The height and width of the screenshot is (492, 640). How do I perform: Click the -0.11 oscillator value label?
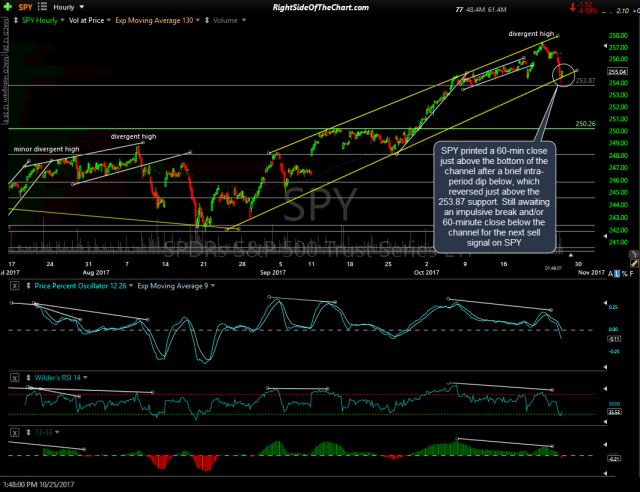tap(614, 338)
